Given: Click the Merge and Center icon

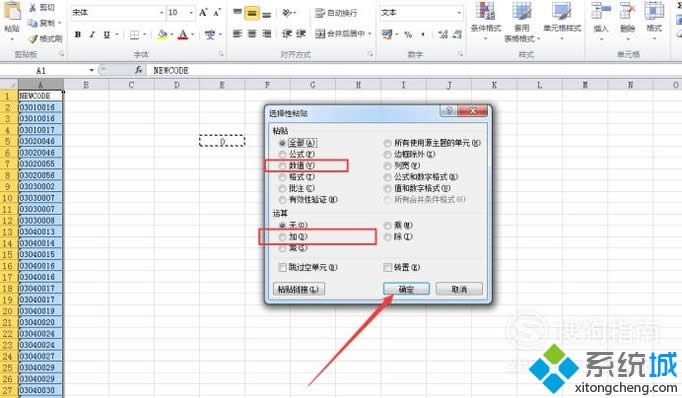Looking at the screenshot, I should pyautogui.click(x=320, y=33).
